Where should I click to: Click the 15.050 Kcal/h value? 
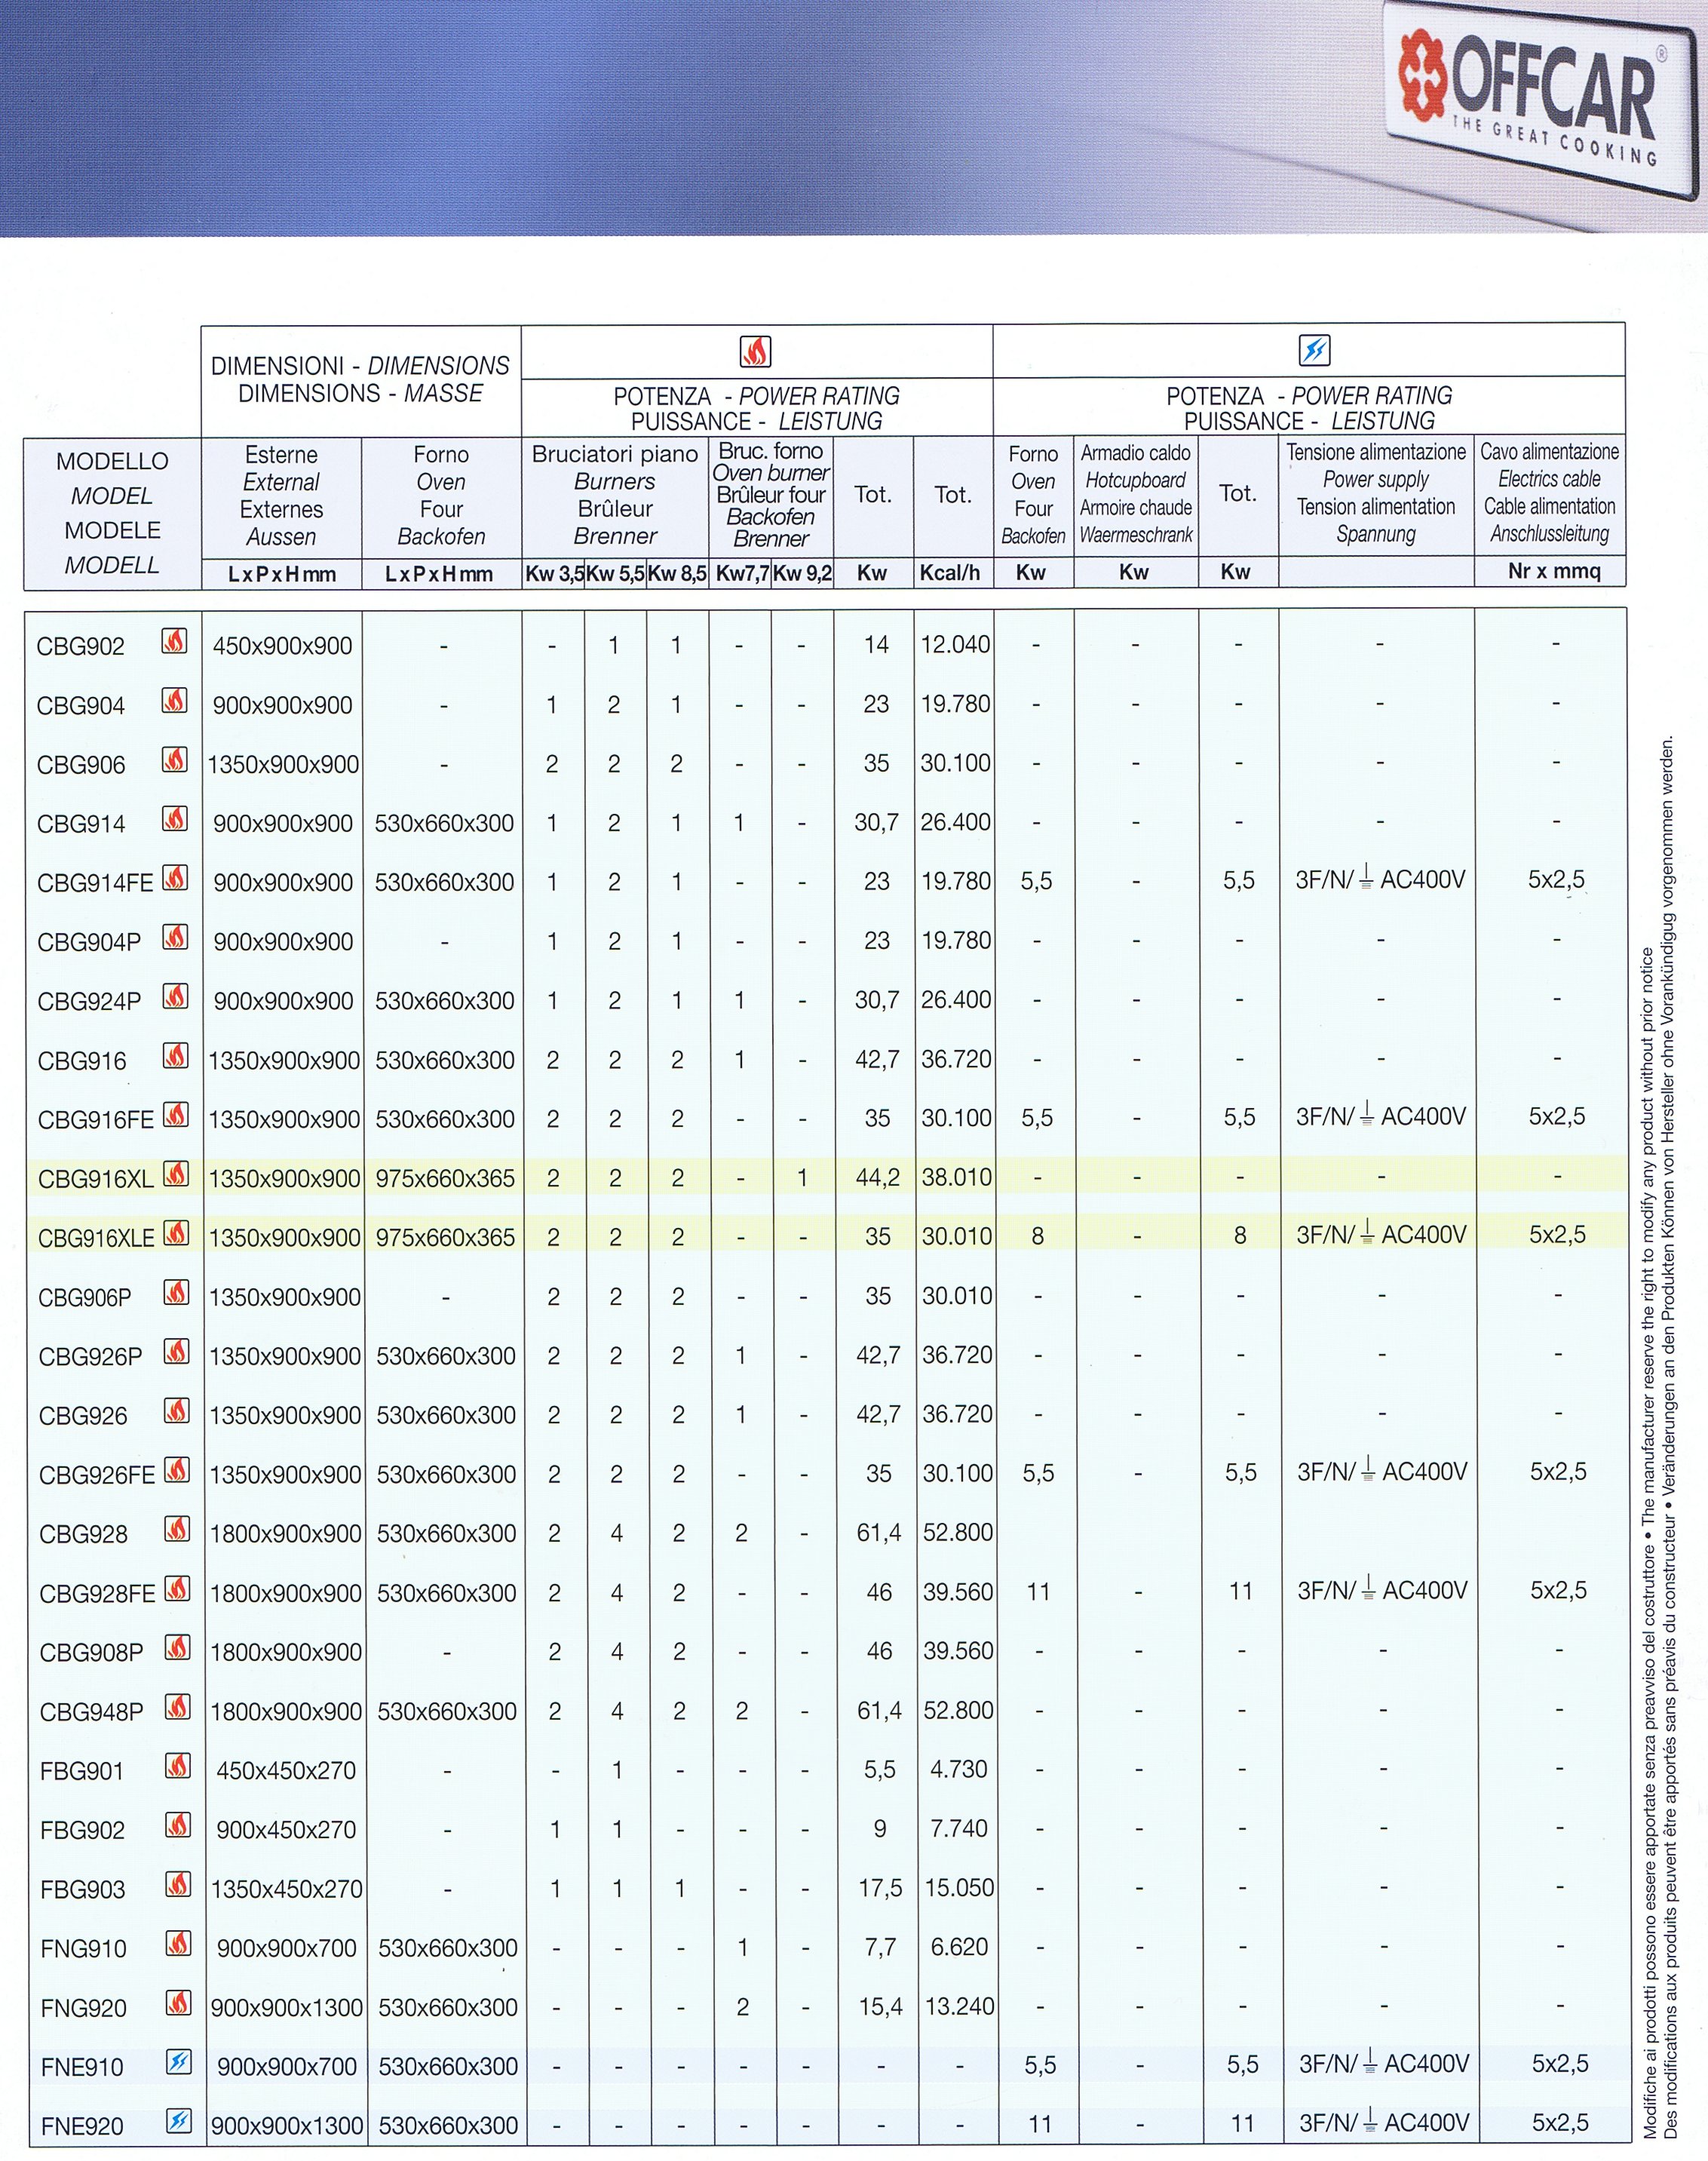(960, 1887)
